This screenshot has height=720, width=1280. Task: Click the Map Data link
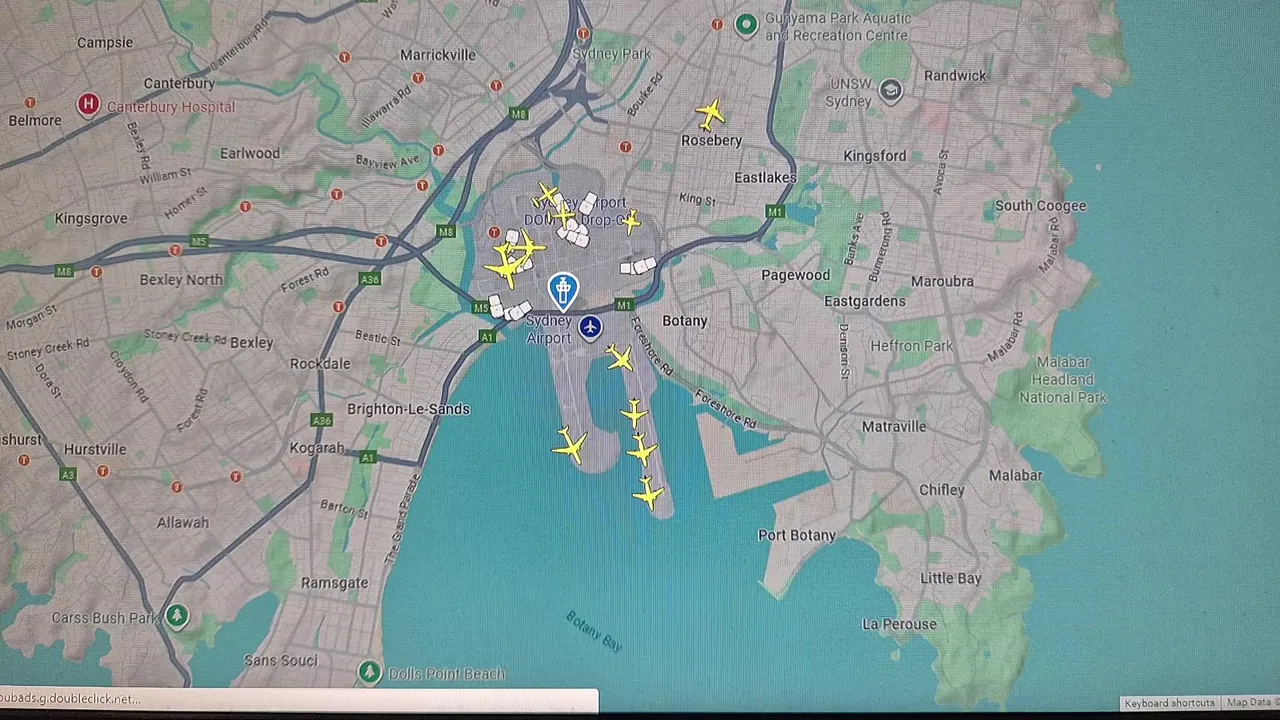click(1252, 703)
